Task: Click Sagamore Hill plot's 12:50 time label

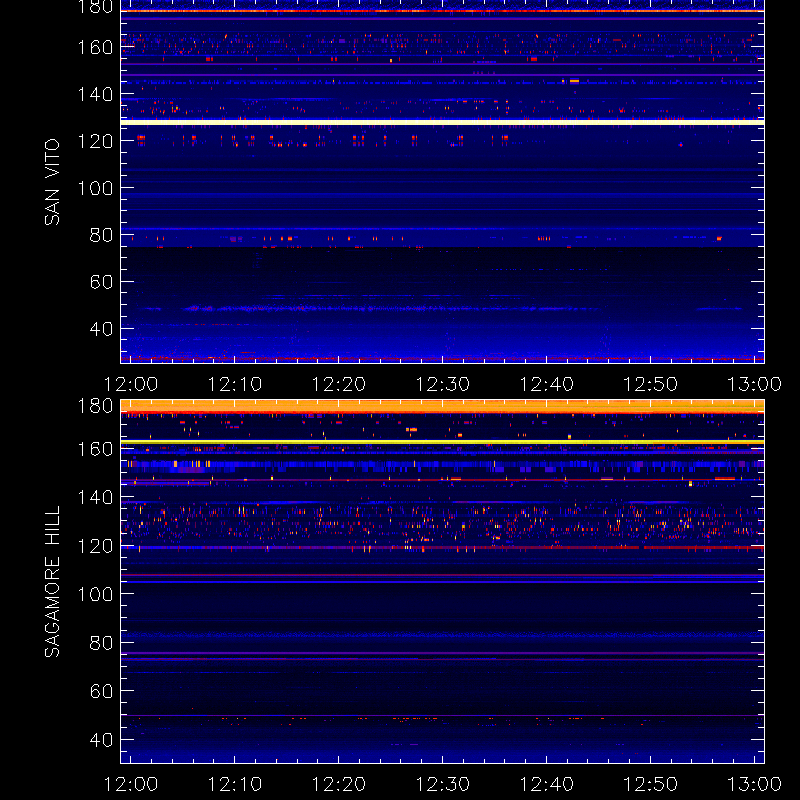Action: [651, 784]
